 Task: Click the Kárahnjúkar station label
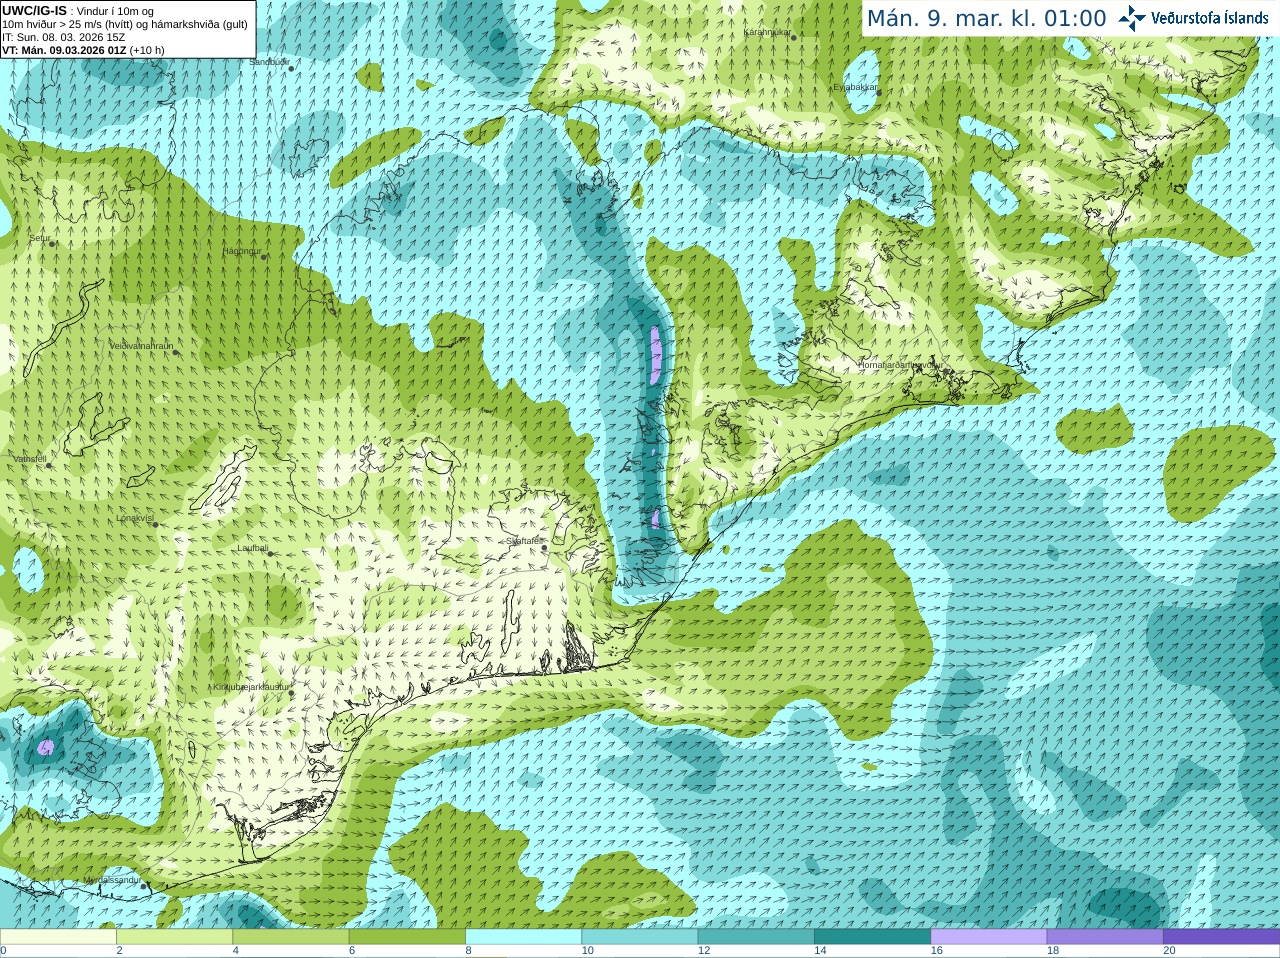pyautogui.click(x=767, y=32)
